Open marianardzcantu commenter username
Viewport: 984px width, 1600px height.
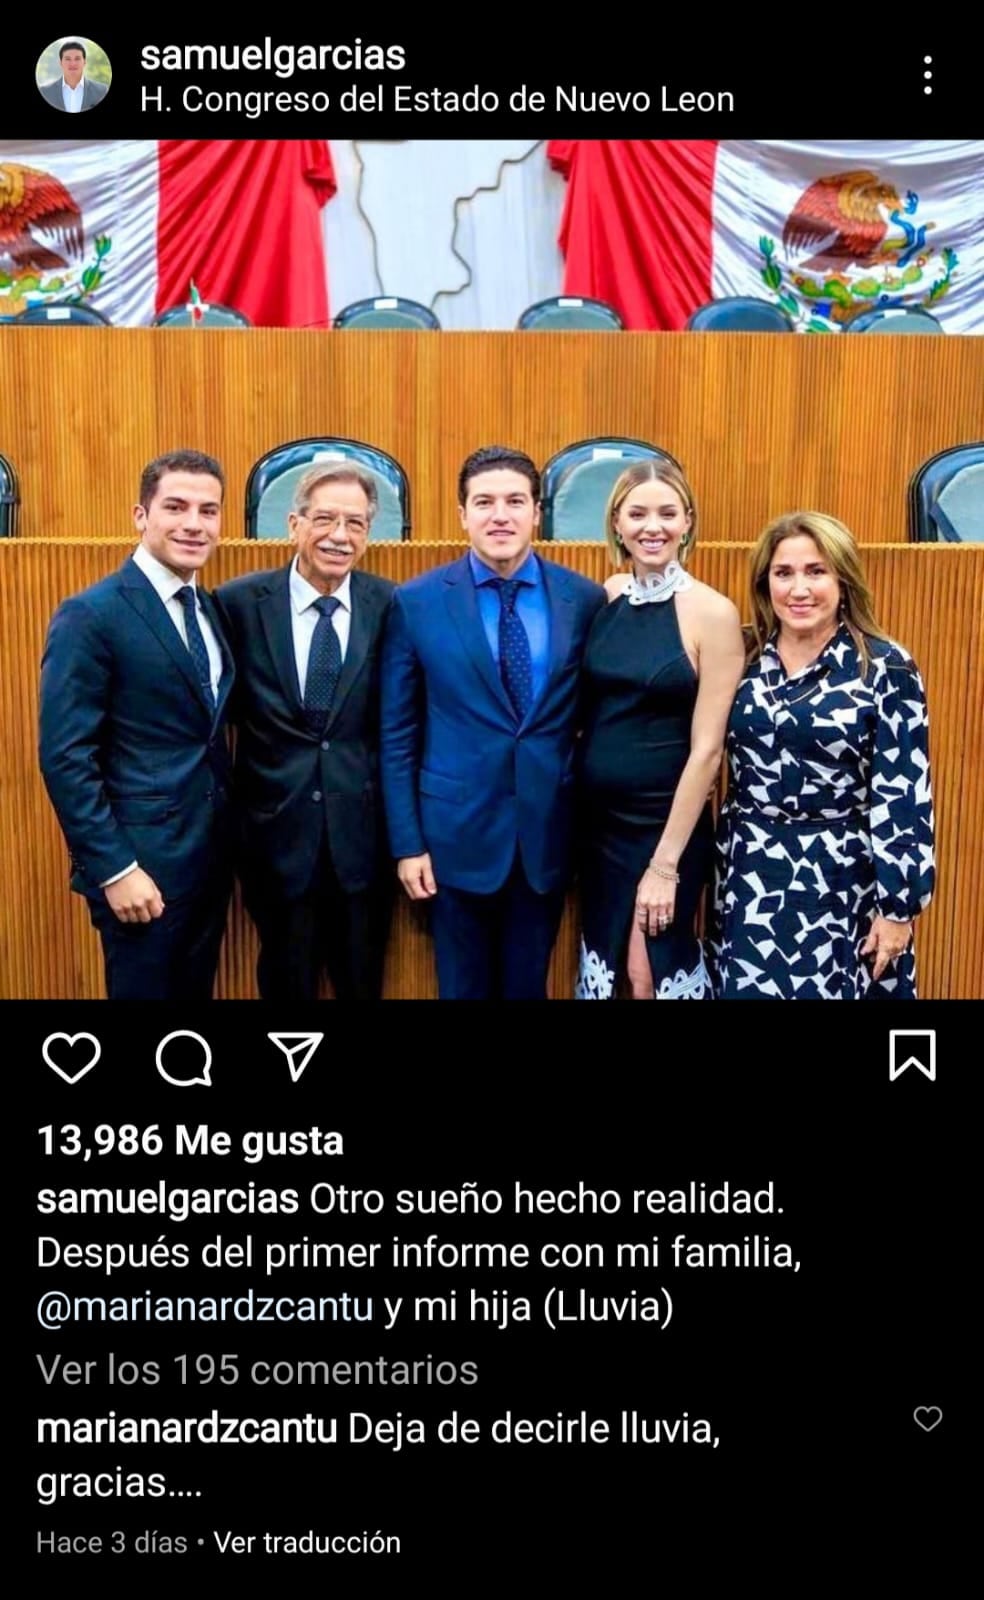[187, 1428]
